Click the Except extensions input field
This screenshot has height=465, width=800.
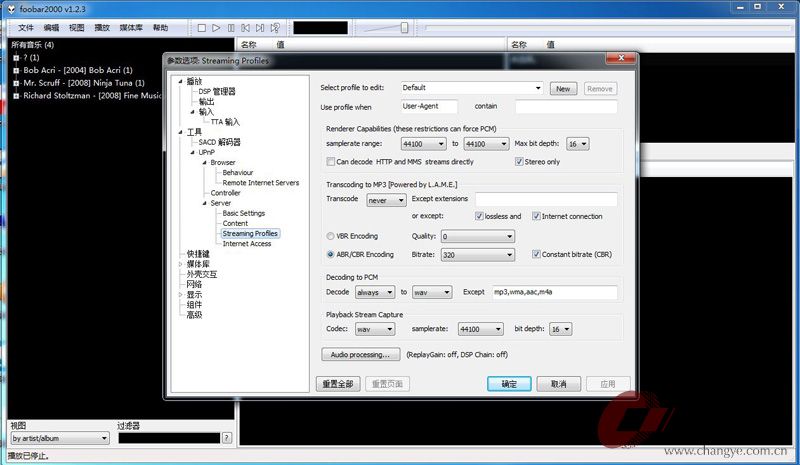click(546, 199)
